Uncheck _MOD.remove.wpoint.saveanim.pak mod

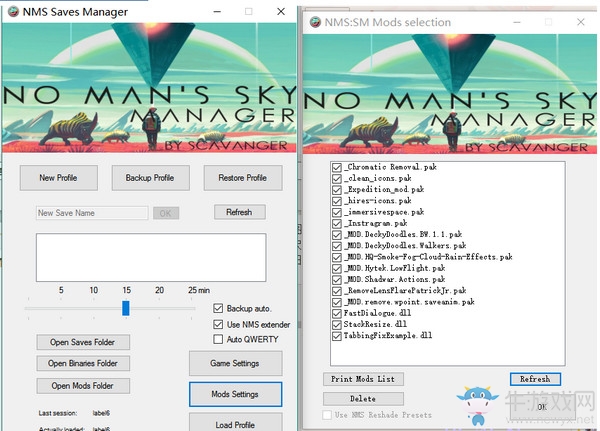pos(337,302)
